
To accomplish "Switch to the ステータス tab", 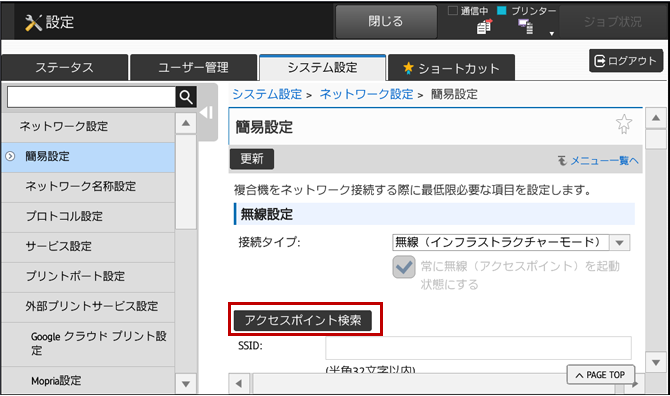I will 65,67.
